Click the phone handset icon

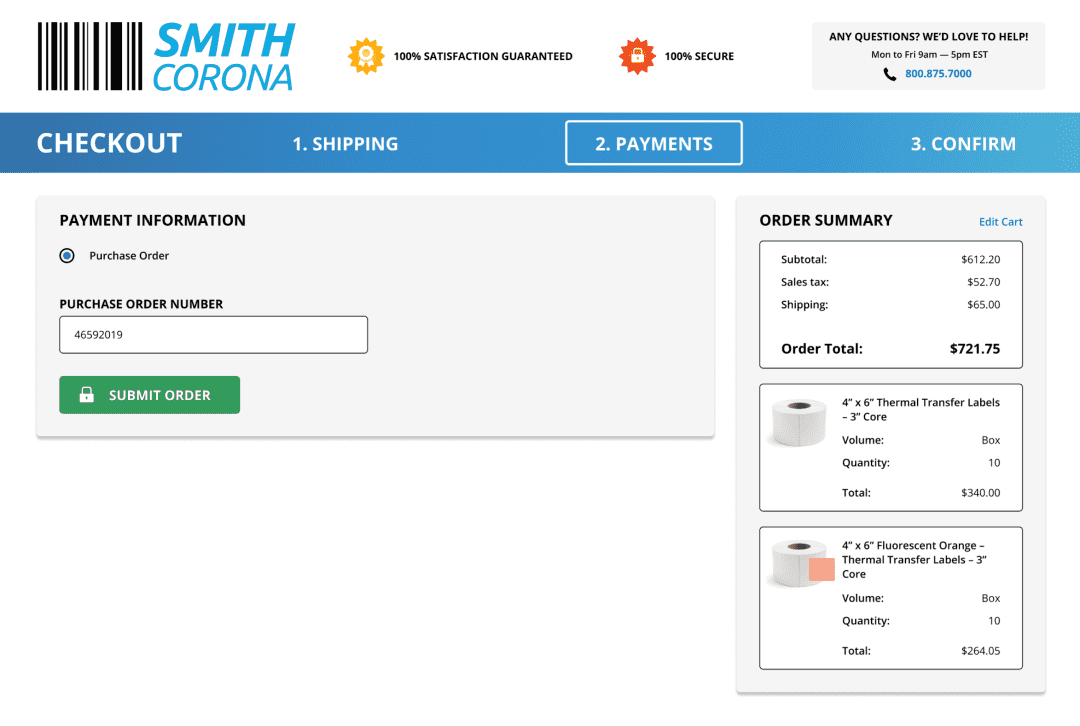[890, 74]
